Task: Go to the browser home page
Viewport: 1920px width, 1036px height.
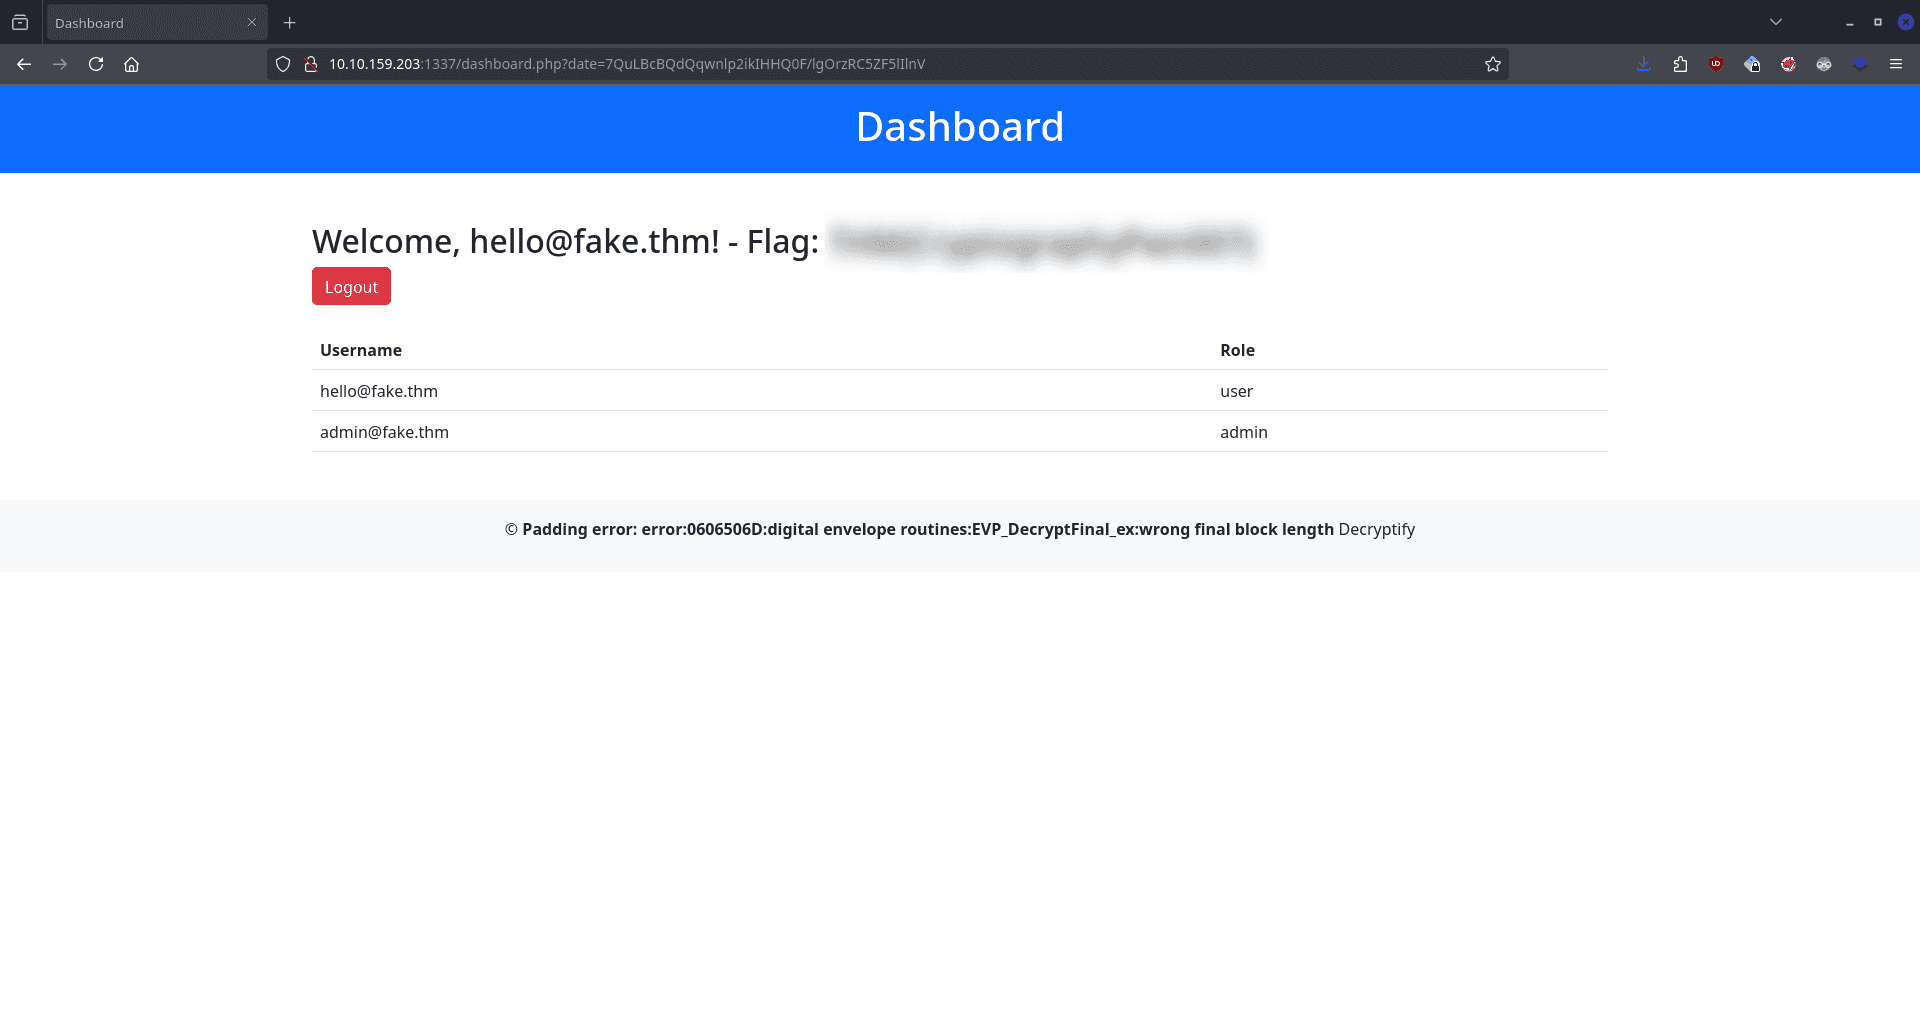Action: (x=131, y=64)
